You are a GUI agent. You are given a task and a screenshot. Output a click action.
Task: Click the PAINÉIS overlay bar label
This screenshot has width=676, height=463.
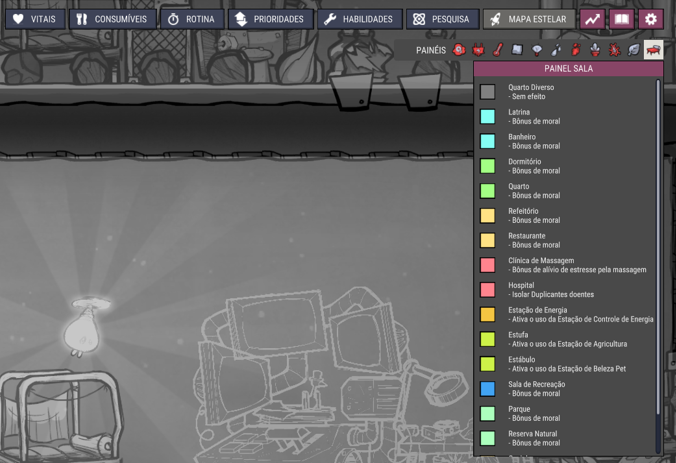431,50
